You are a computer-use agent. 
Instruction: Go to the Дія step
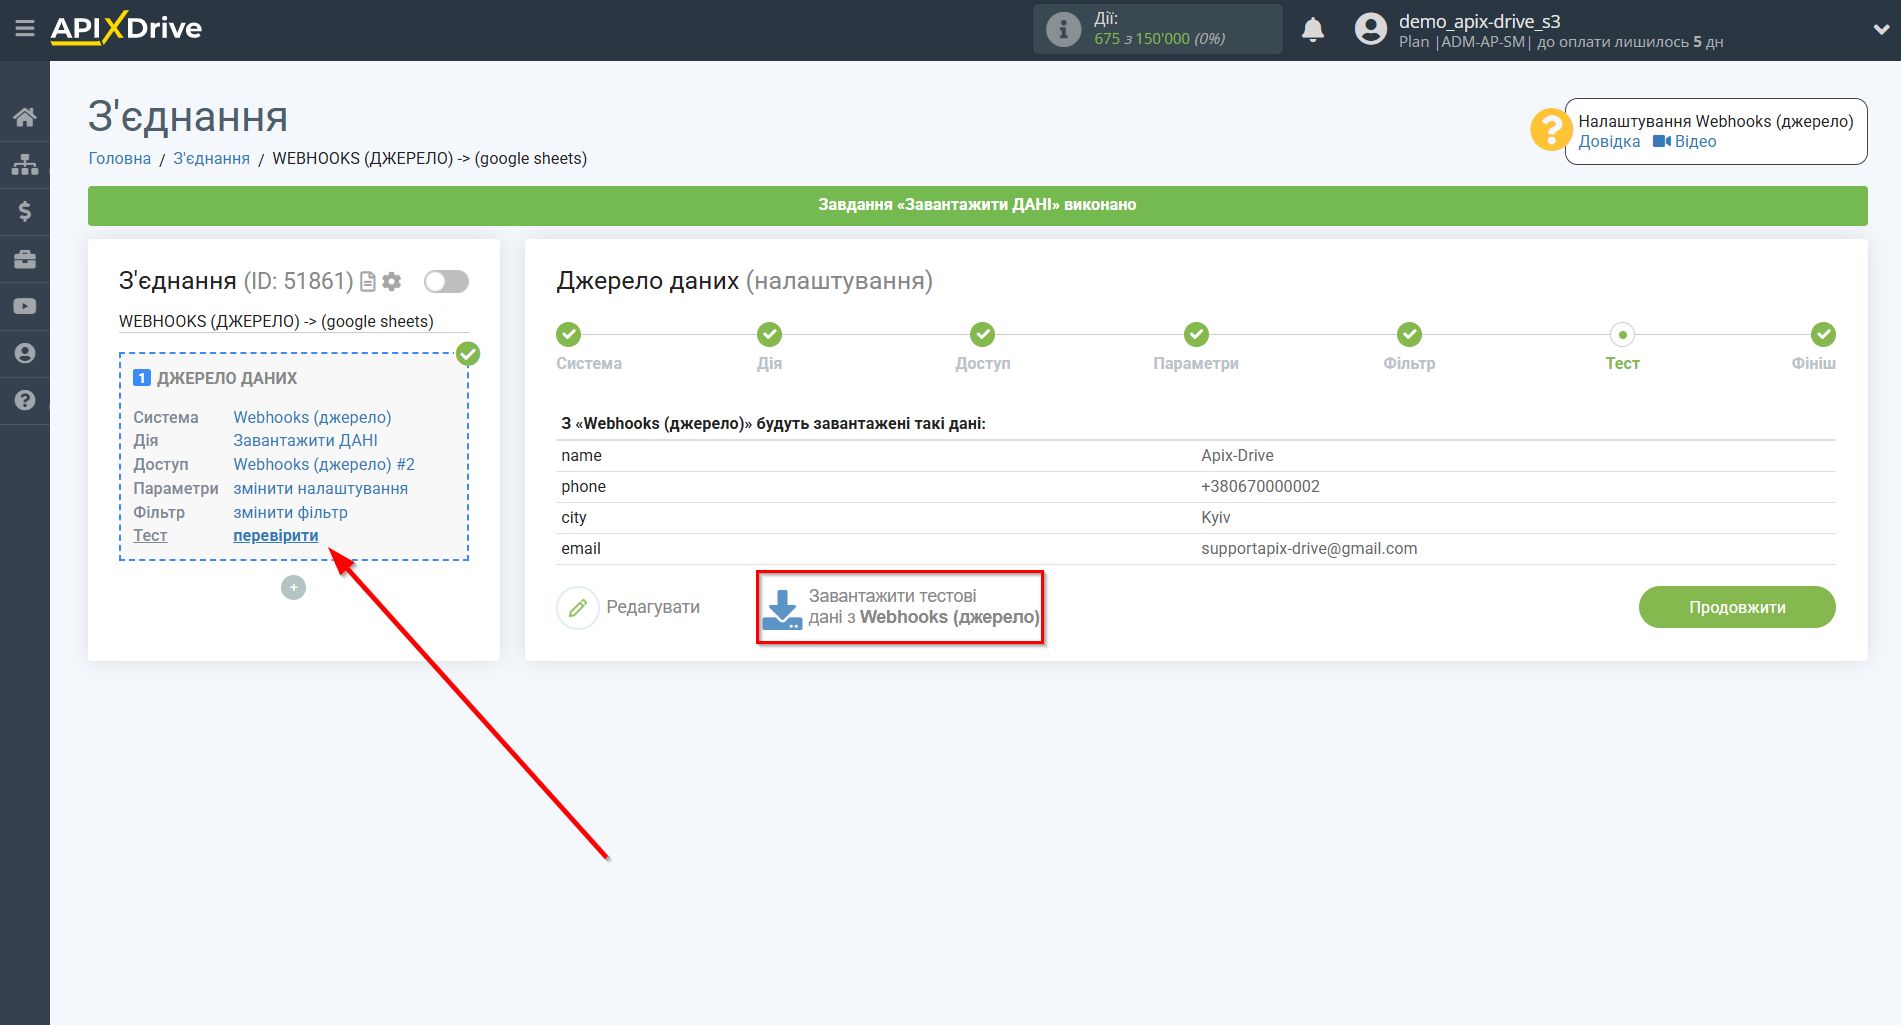[x=769, y=334]
